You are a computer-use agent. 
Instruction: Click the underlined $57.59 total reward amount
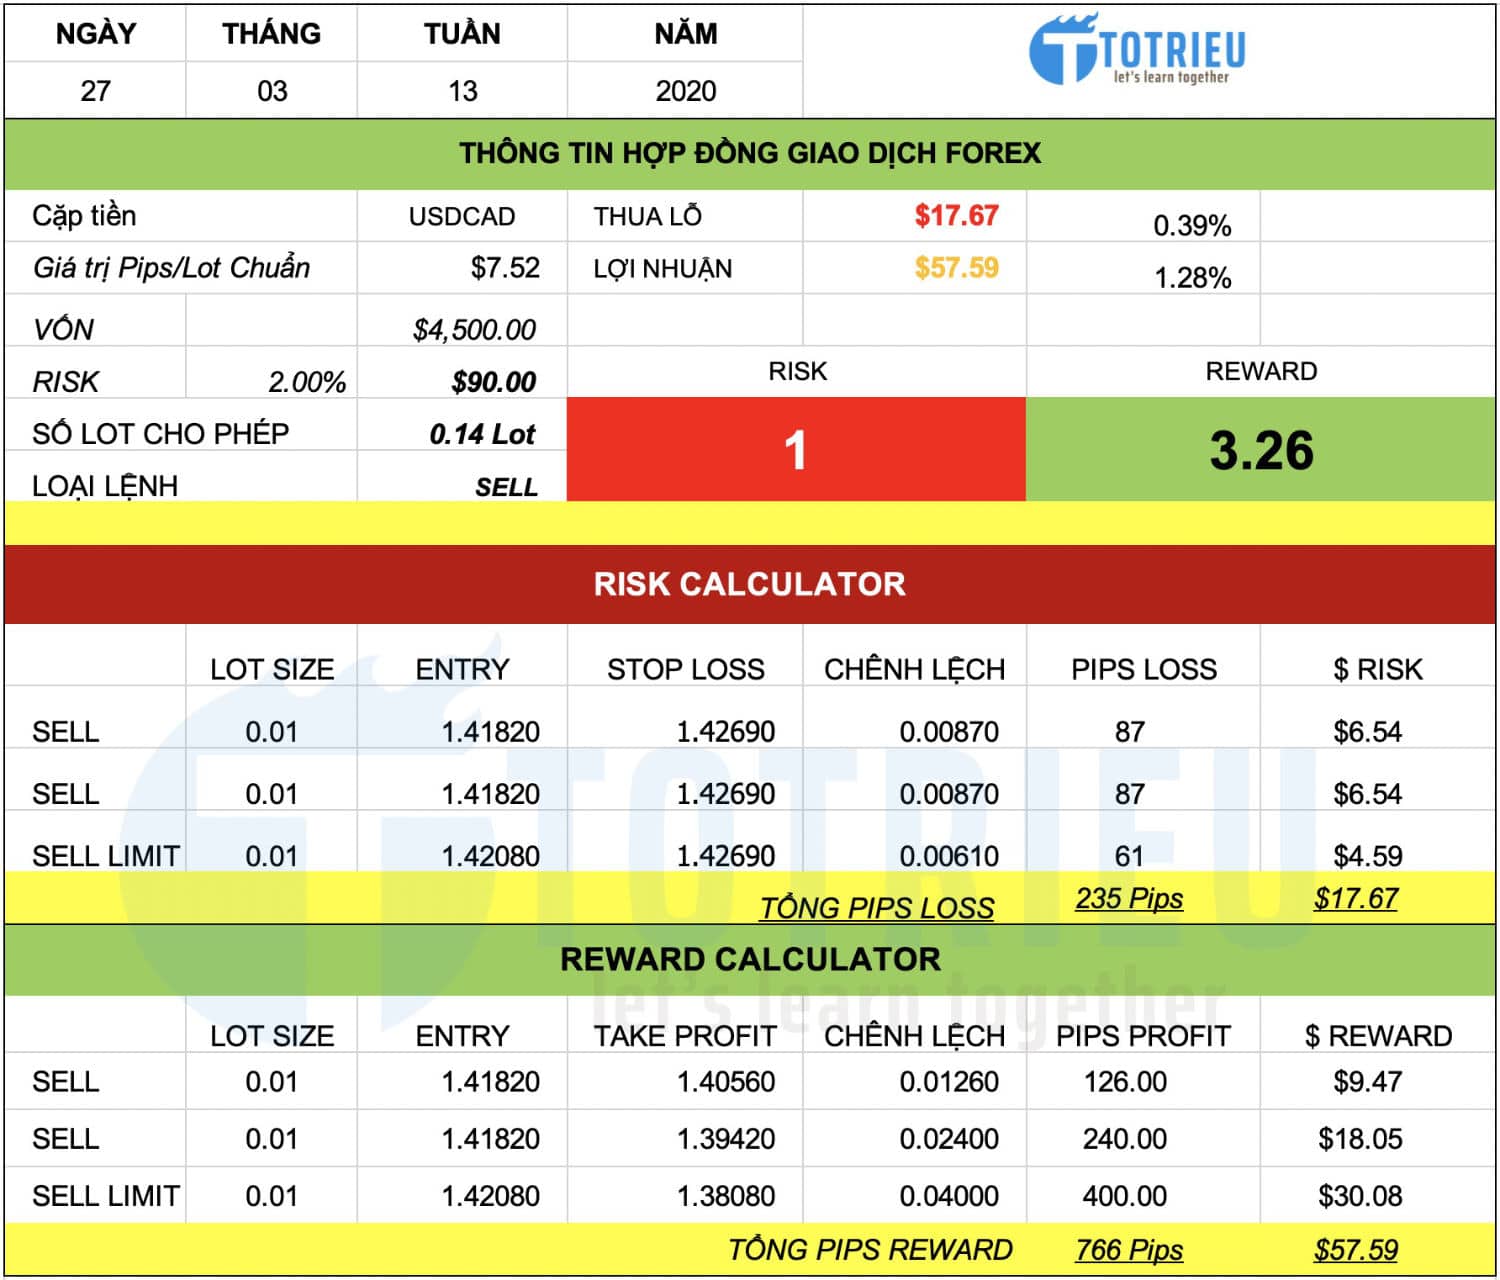(x=1355, y=1250)
